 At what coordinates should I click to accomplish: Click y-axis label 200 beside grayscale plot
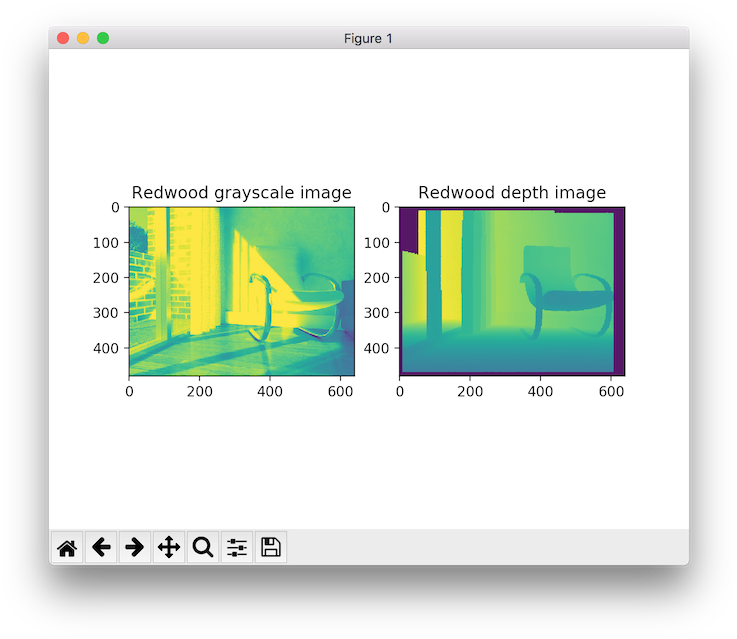(106, 278)
